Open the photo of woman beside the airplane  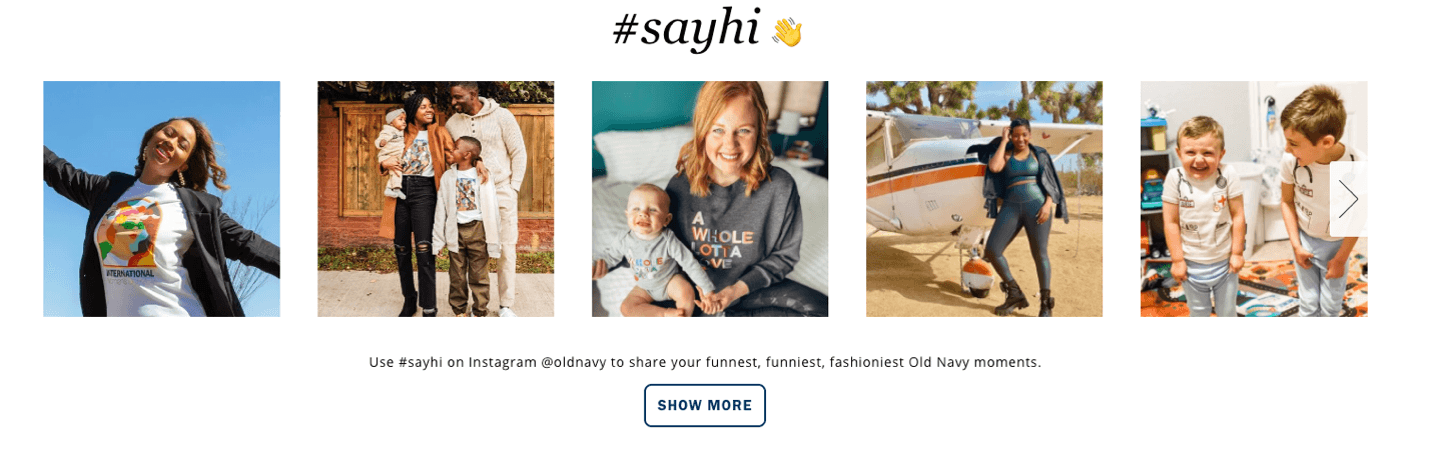tap(984, 199)
